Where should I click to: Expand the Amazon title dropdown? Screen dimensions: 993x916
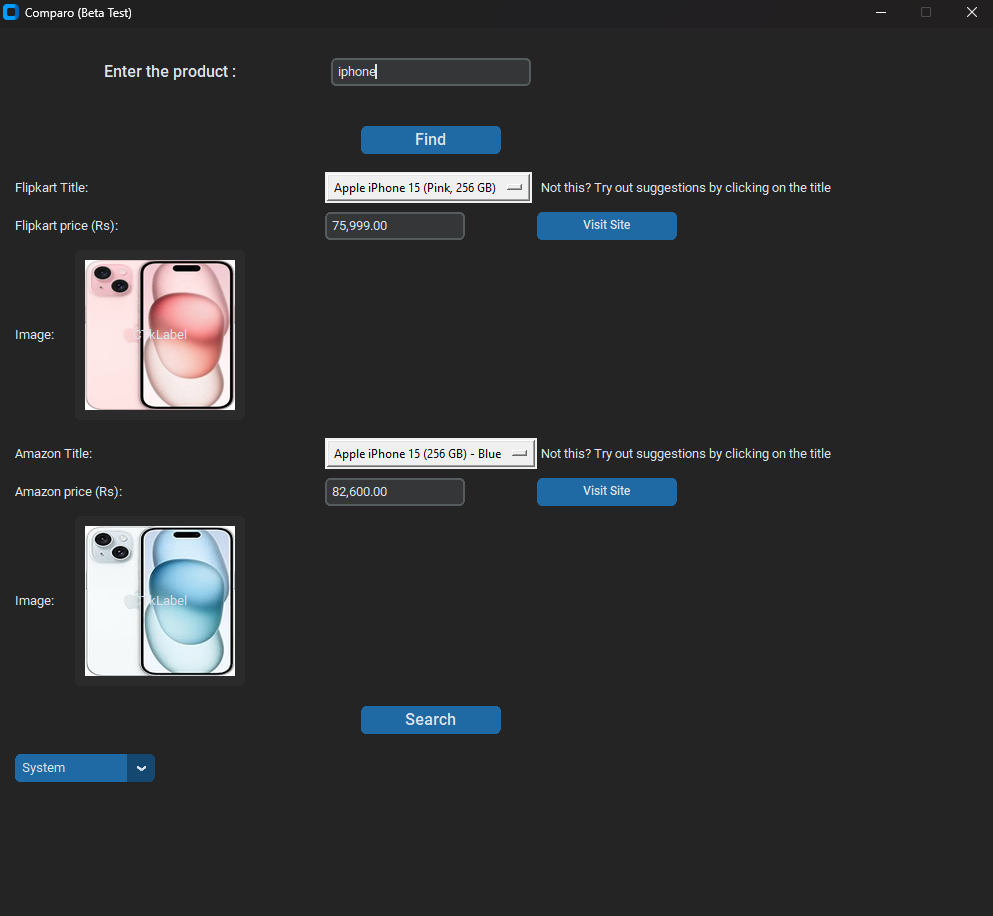tap(430, 454)
